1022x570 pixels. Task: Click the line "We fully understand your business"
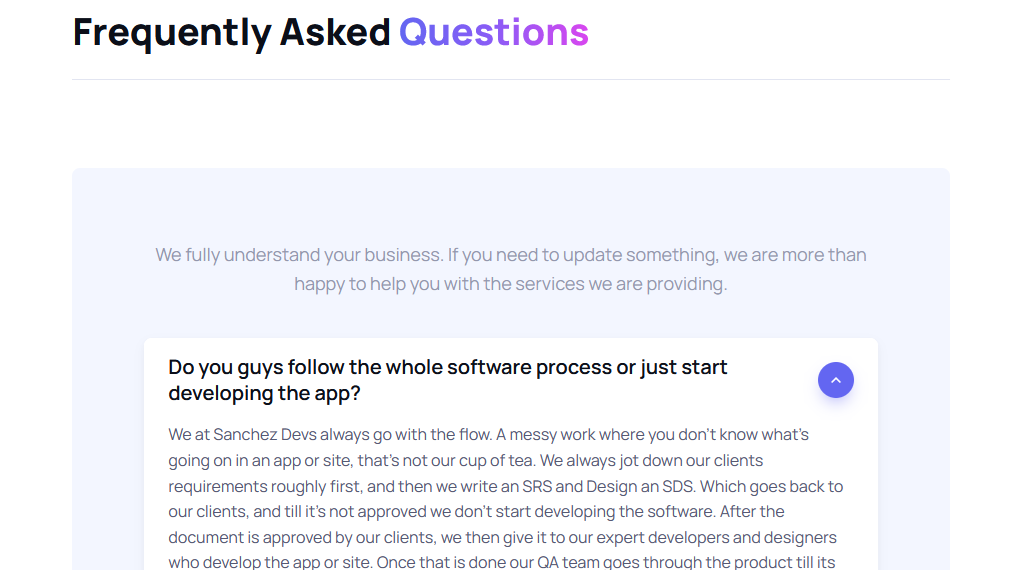click(510, 255)
